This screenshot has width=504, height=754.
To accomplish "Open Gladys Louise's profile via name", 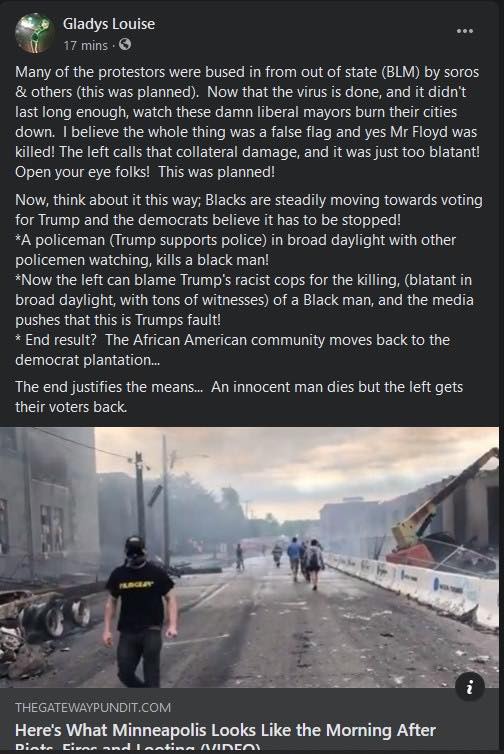I will [x=109, y=24].
